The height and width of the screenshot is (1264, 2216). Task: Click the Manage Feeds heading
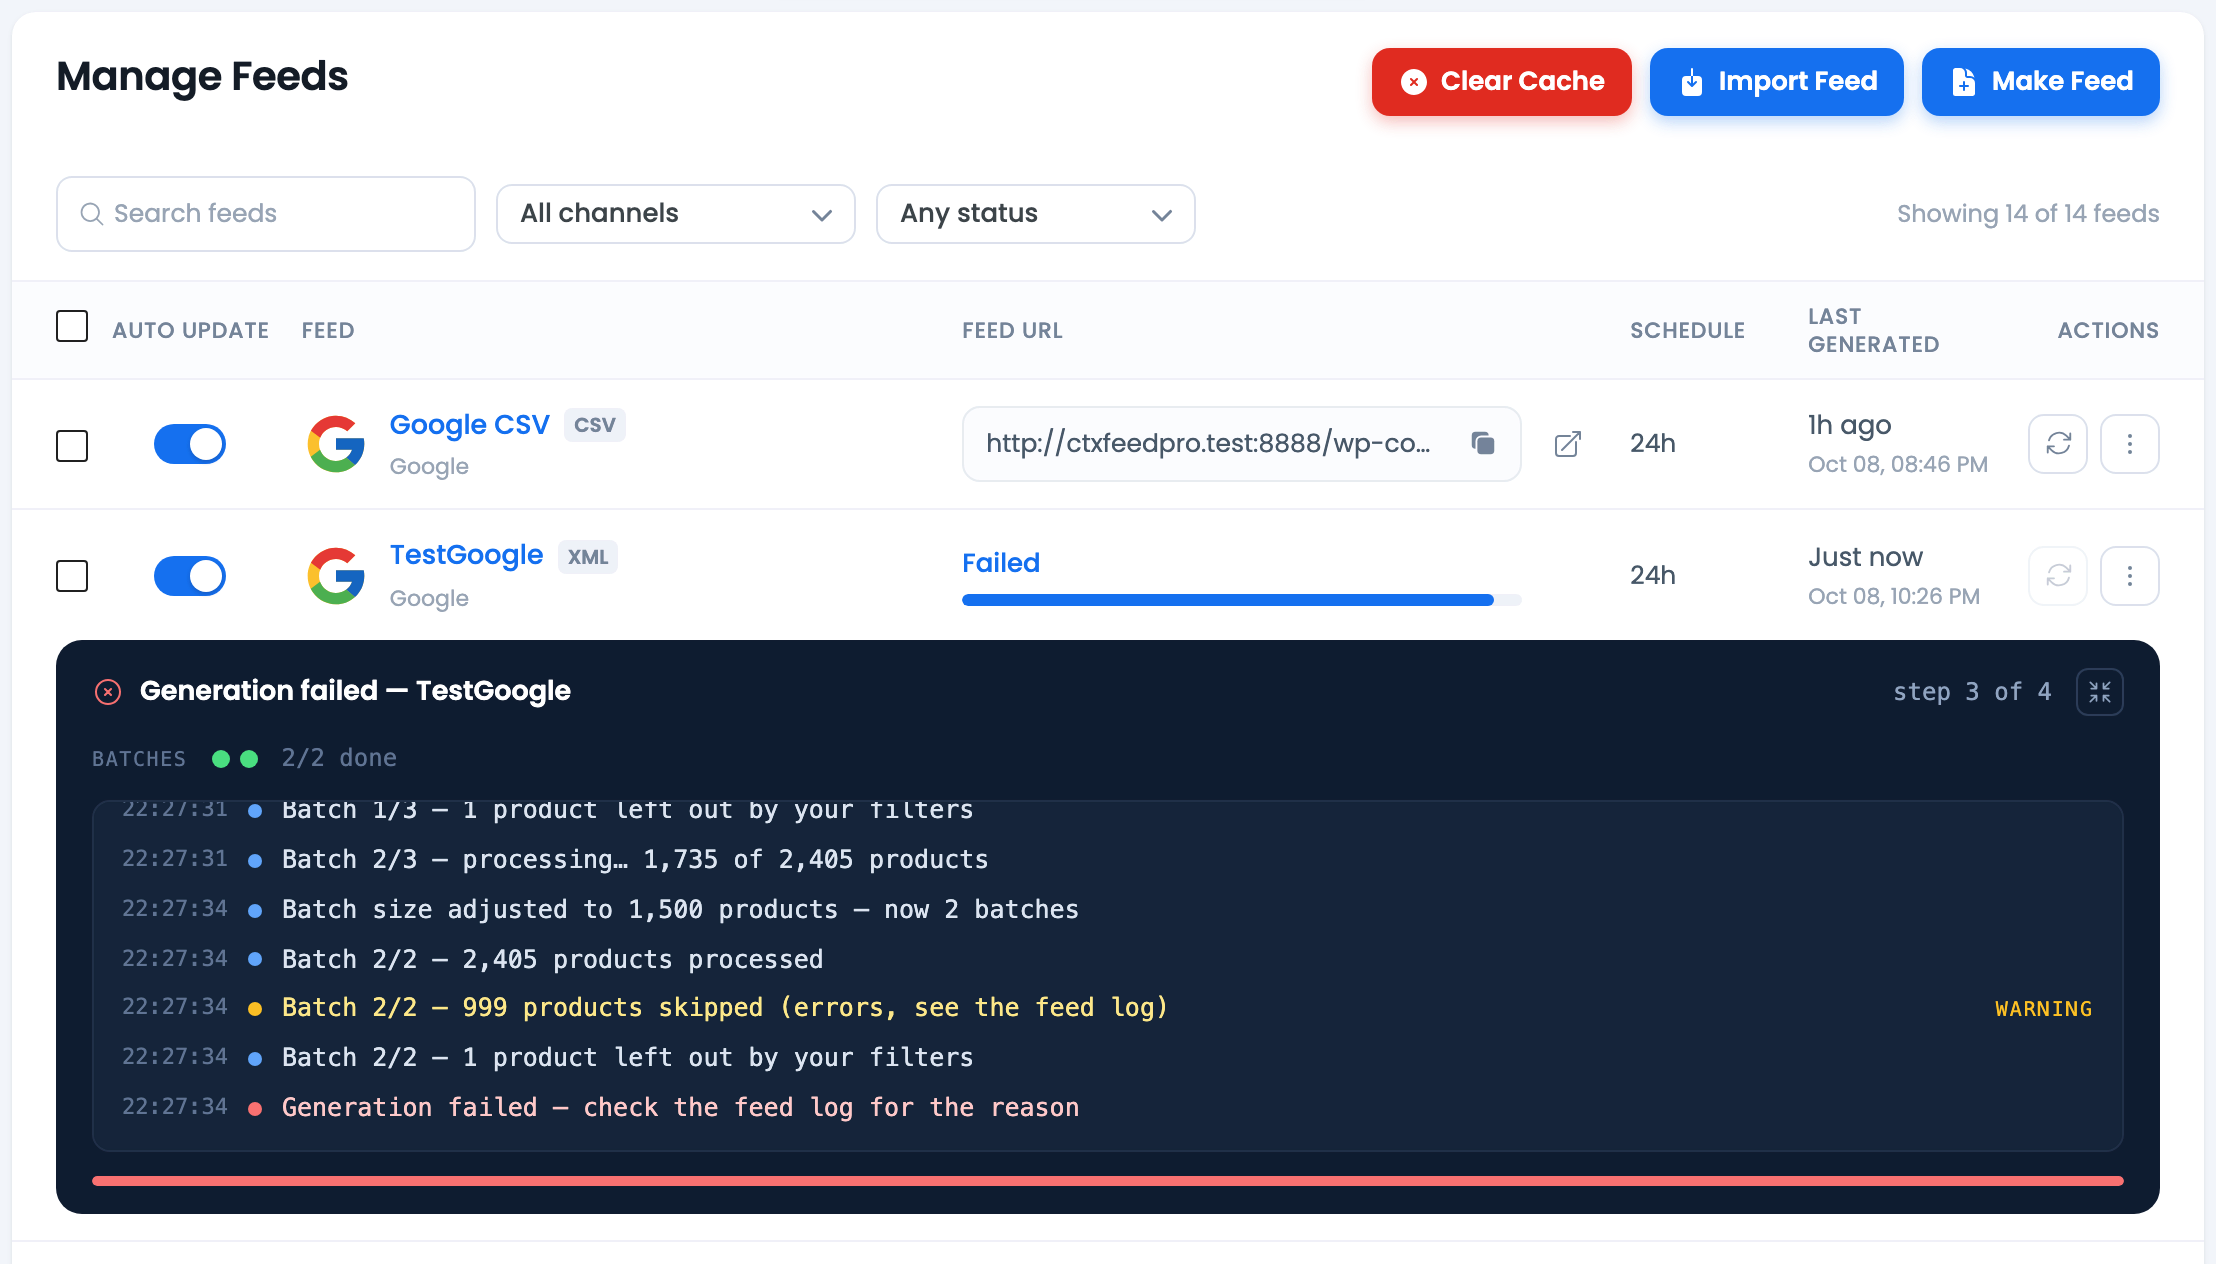click(x=202, y=78)
